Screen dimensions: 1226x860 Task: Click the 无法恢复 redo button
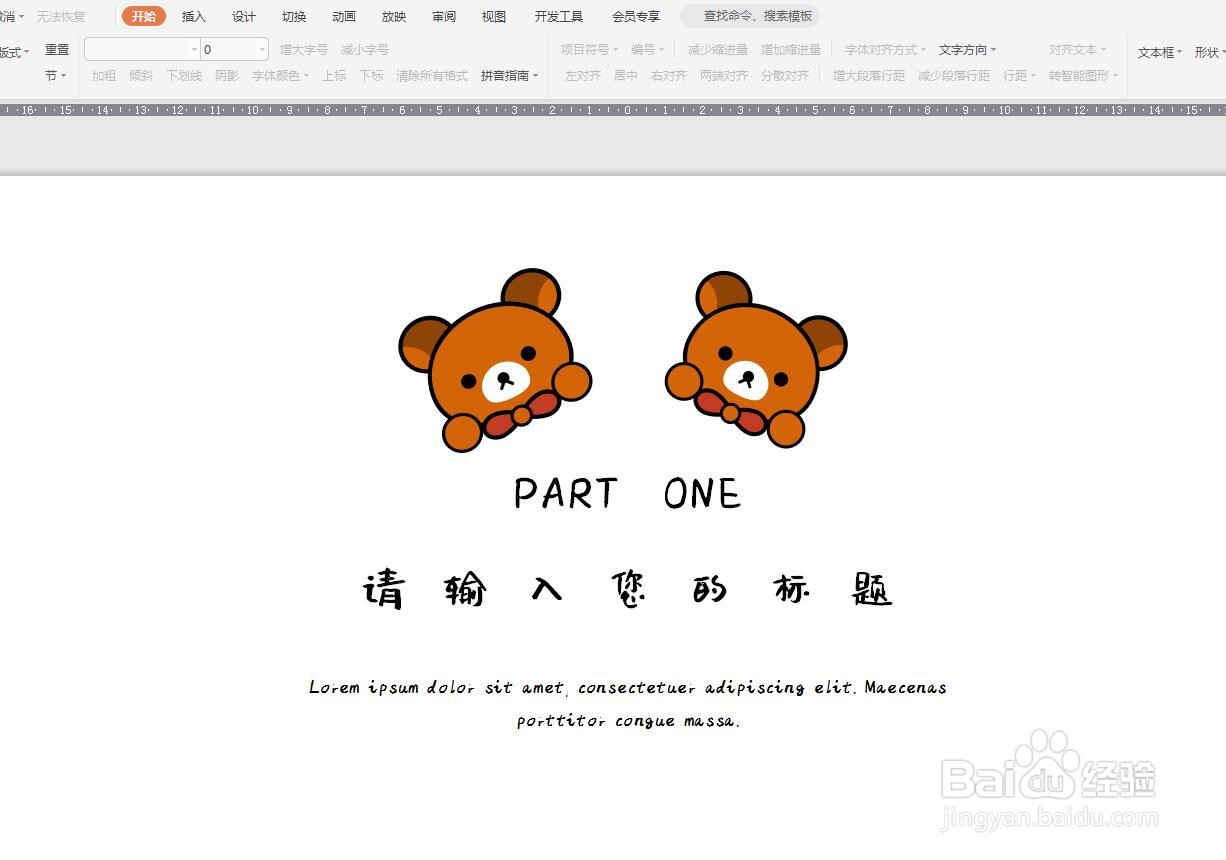click(x=61, y=16)
